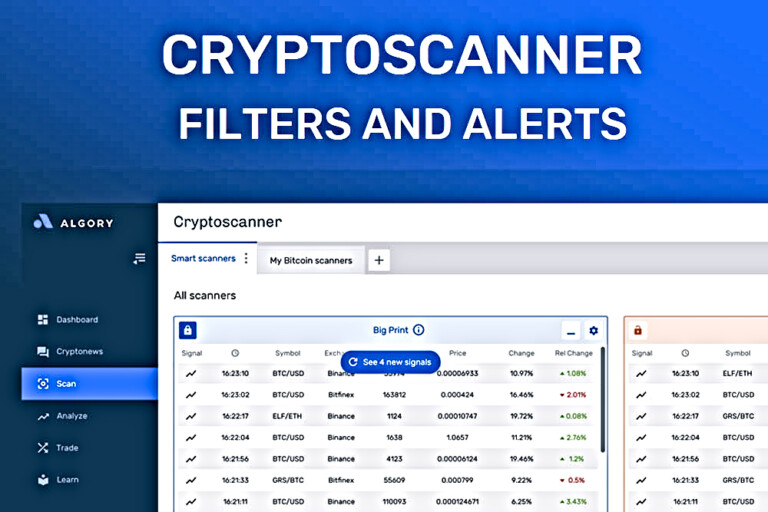
Task: Sort Big Print by Rel Change column
Action: [x=574, y=353]
